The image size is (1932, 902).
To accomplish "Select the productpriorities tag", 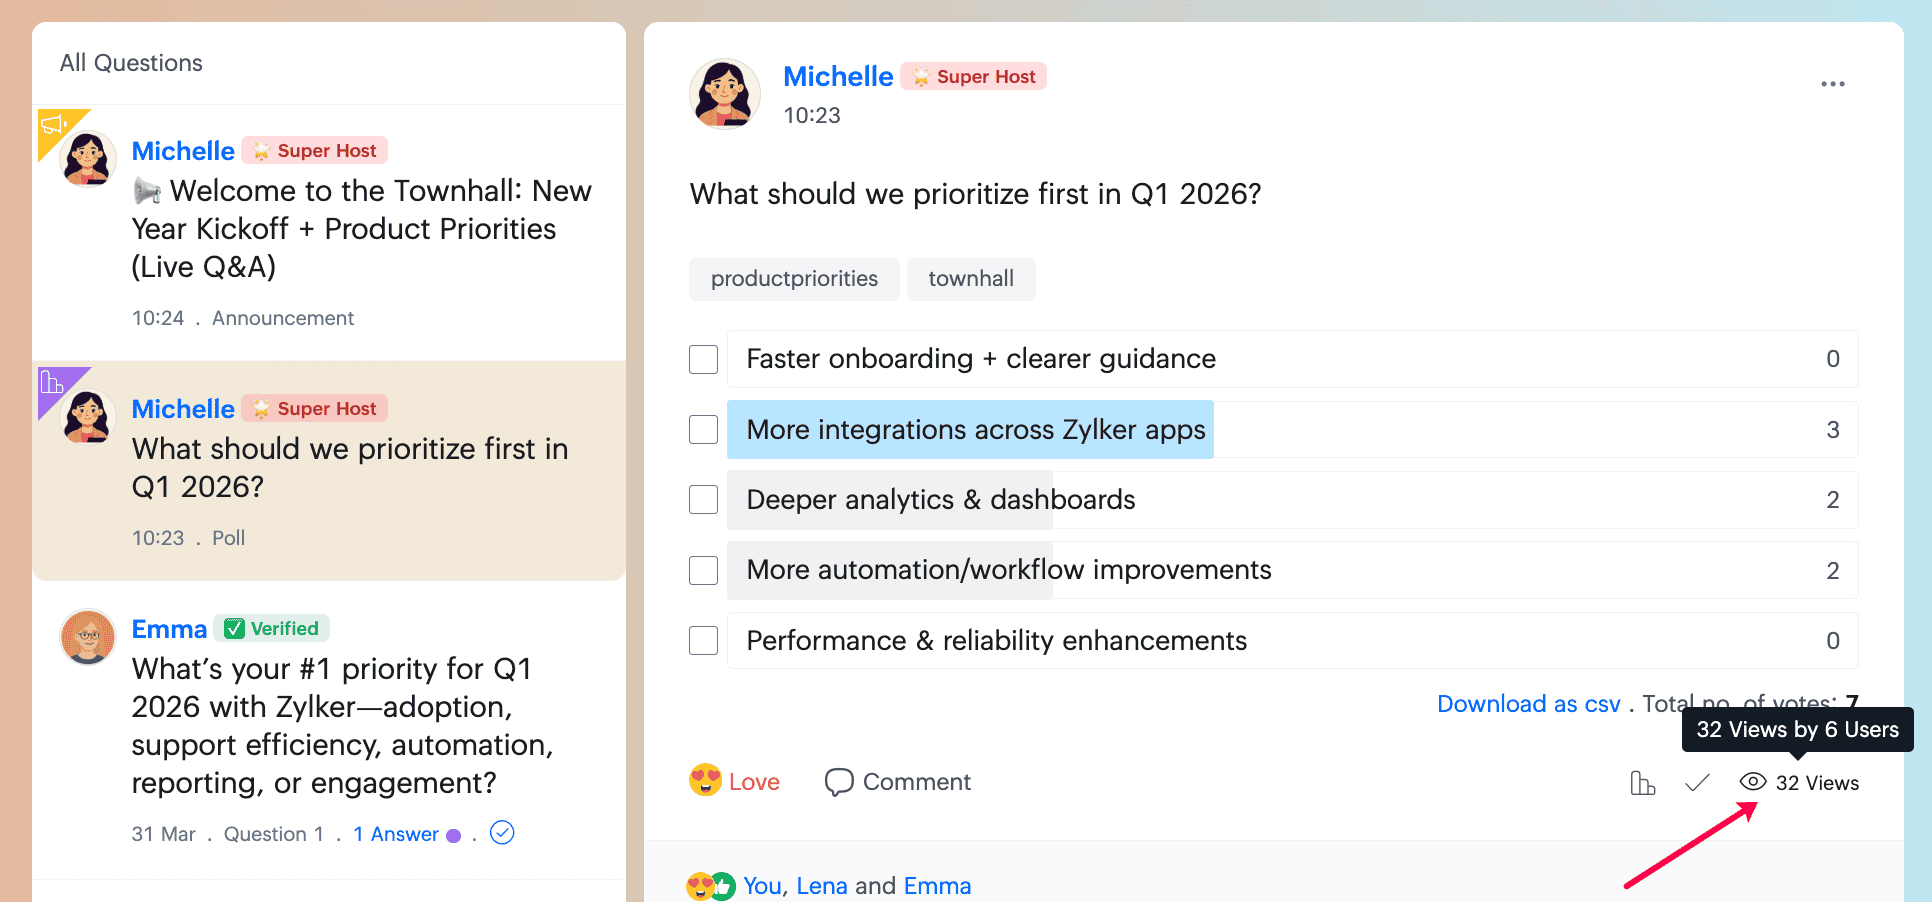I will pyautogui.click(x=794, y=279).
